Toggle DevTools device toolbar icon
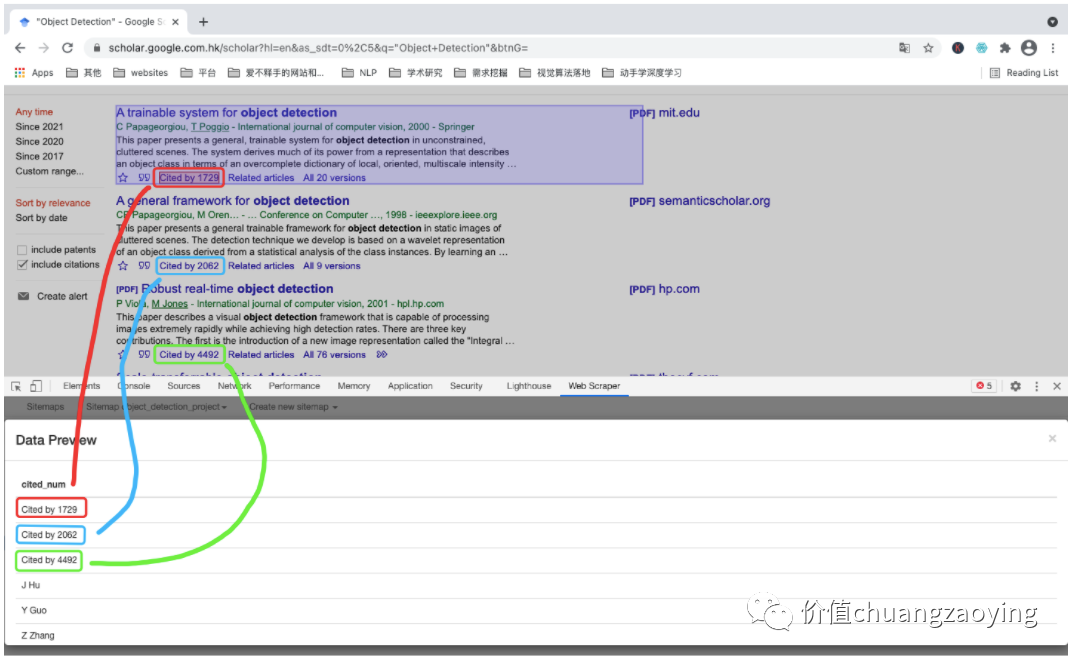The height and width of the screenshot is (662, 1072). (36, 386)
